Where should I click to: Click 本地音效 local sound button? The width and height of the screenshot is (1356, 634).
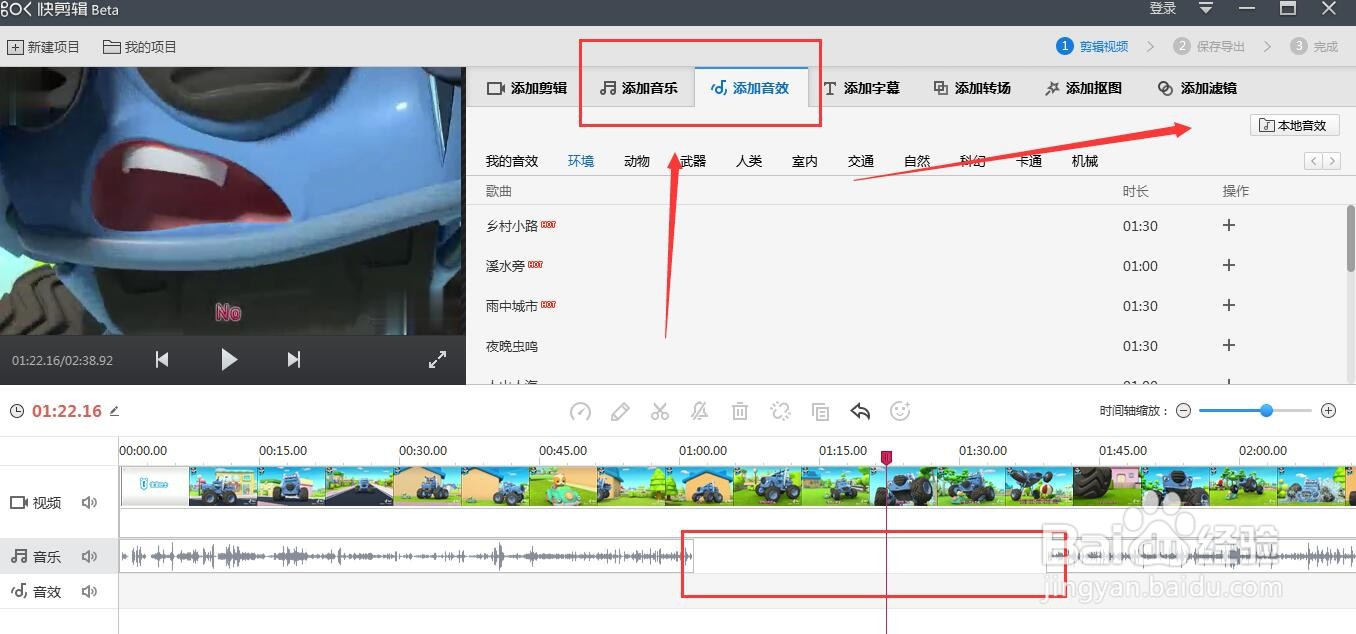coord(1294,125)
